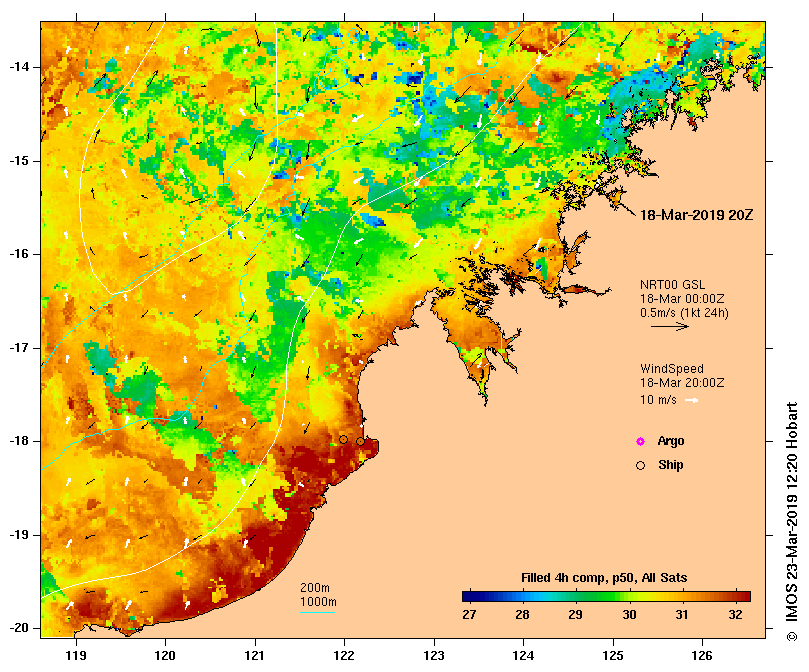Click the 'Ship' legend label
Screen dimensions: 809x672
[671, 465]
